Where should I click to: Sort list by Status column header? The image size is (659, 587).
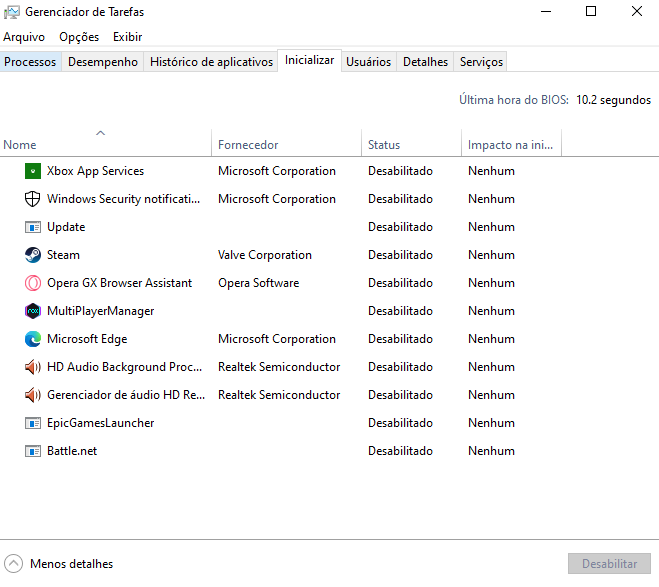click(384, 145)
